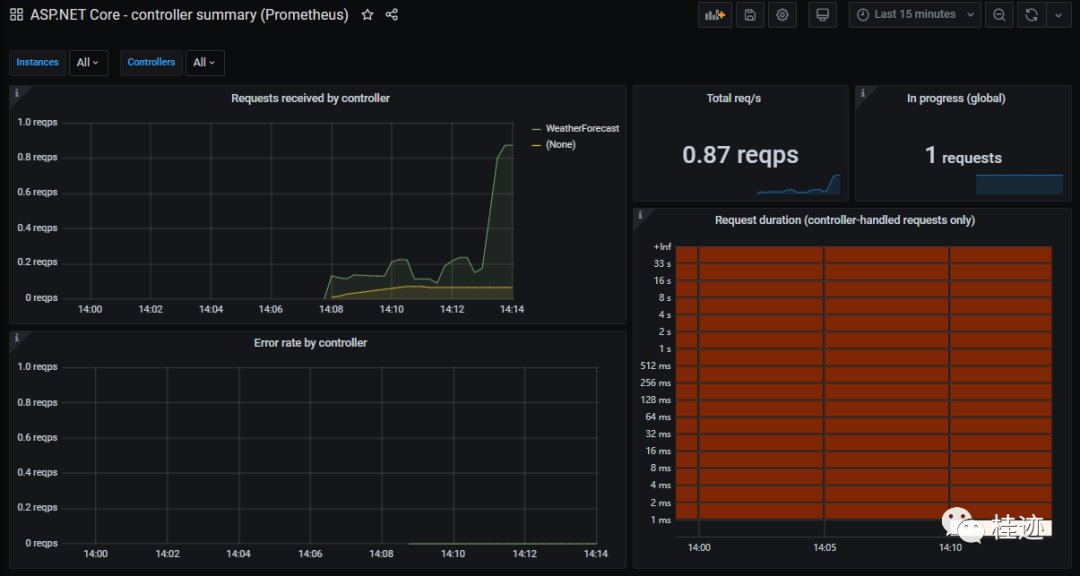Click the 32 ms bucket label
The width and height of the screenshot is (1080, 576).
(658, 434)
